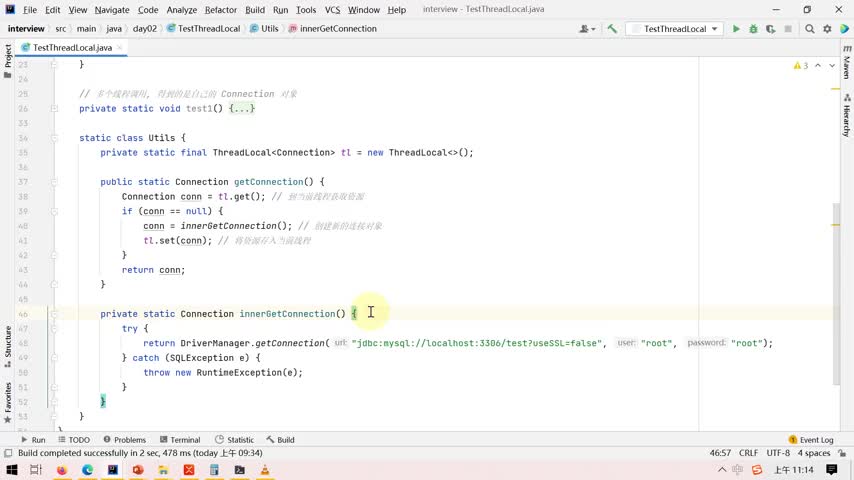Show hidden system tray icons

[x=722, y=470]
